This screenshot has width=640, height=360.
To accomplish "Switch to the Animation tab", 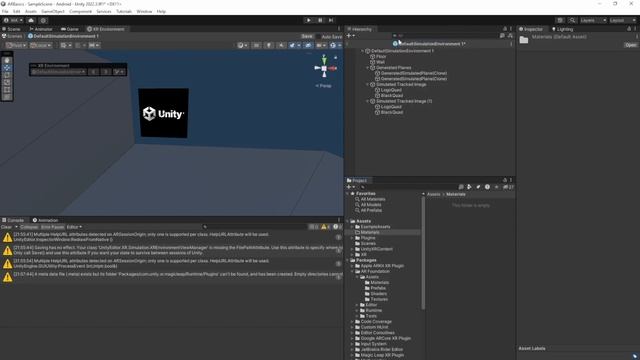I will [45, 220].
